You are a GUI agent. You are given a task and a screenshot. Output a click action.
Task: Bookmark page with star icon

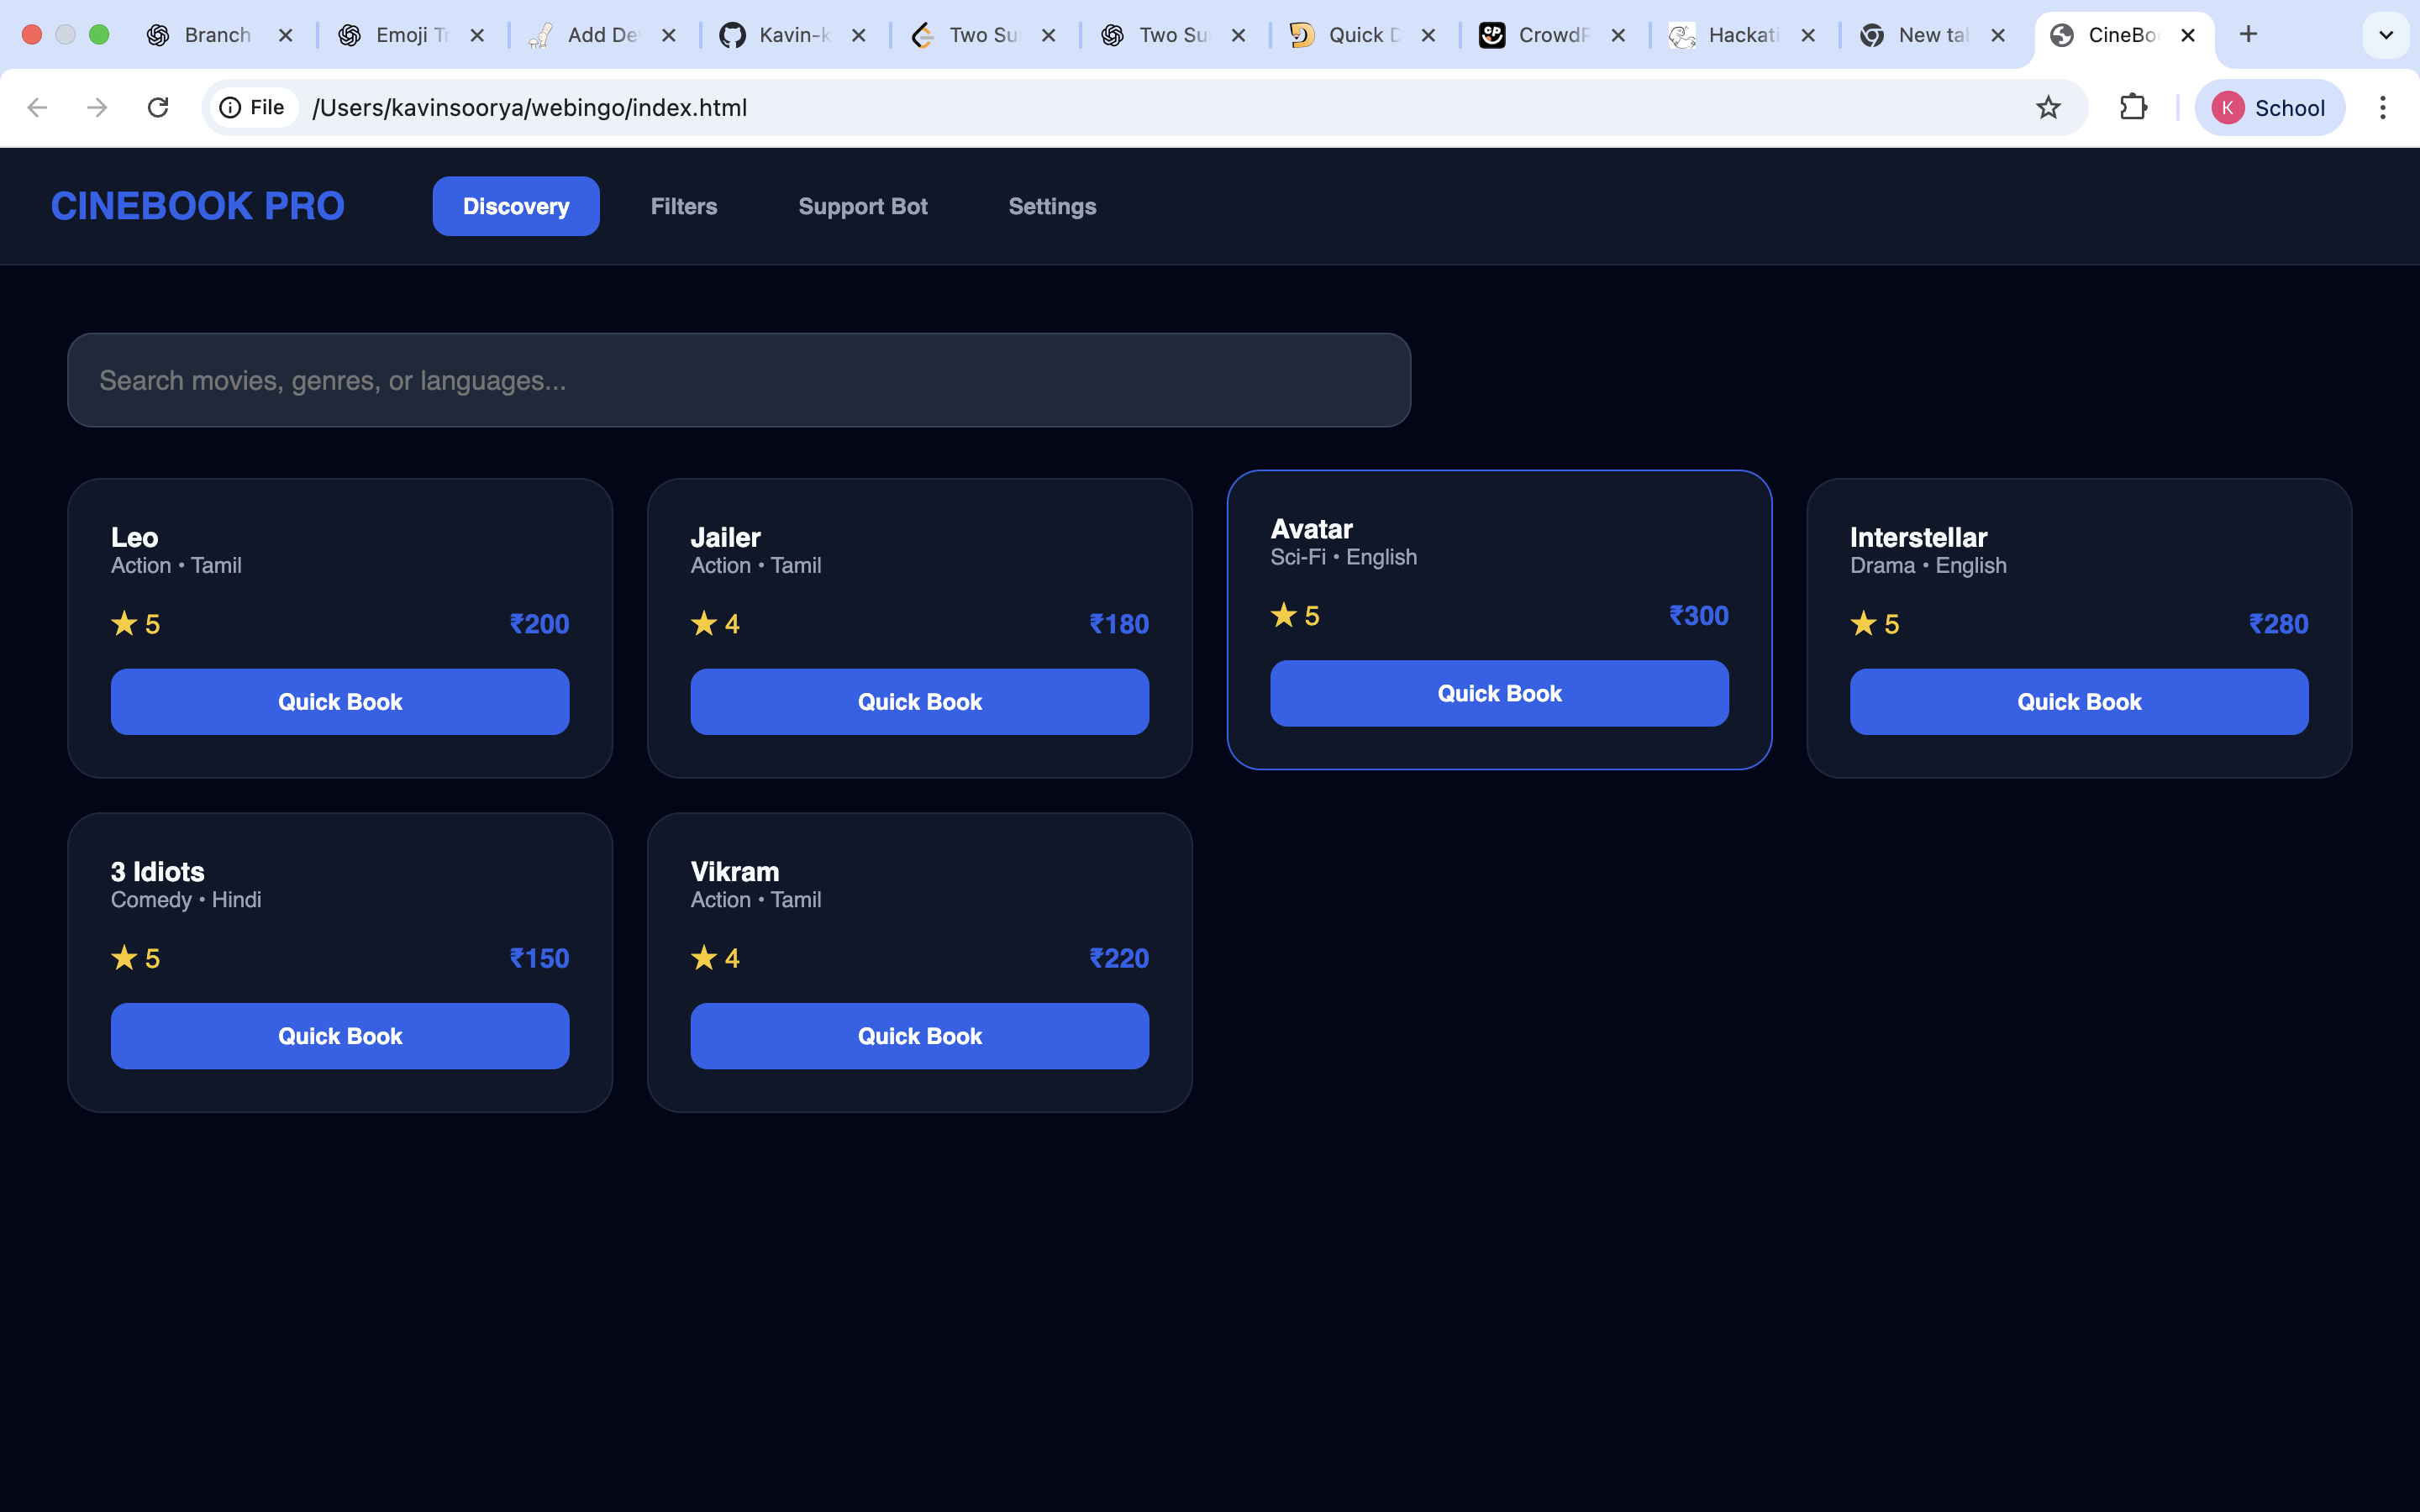click(x=2048, y=107)
